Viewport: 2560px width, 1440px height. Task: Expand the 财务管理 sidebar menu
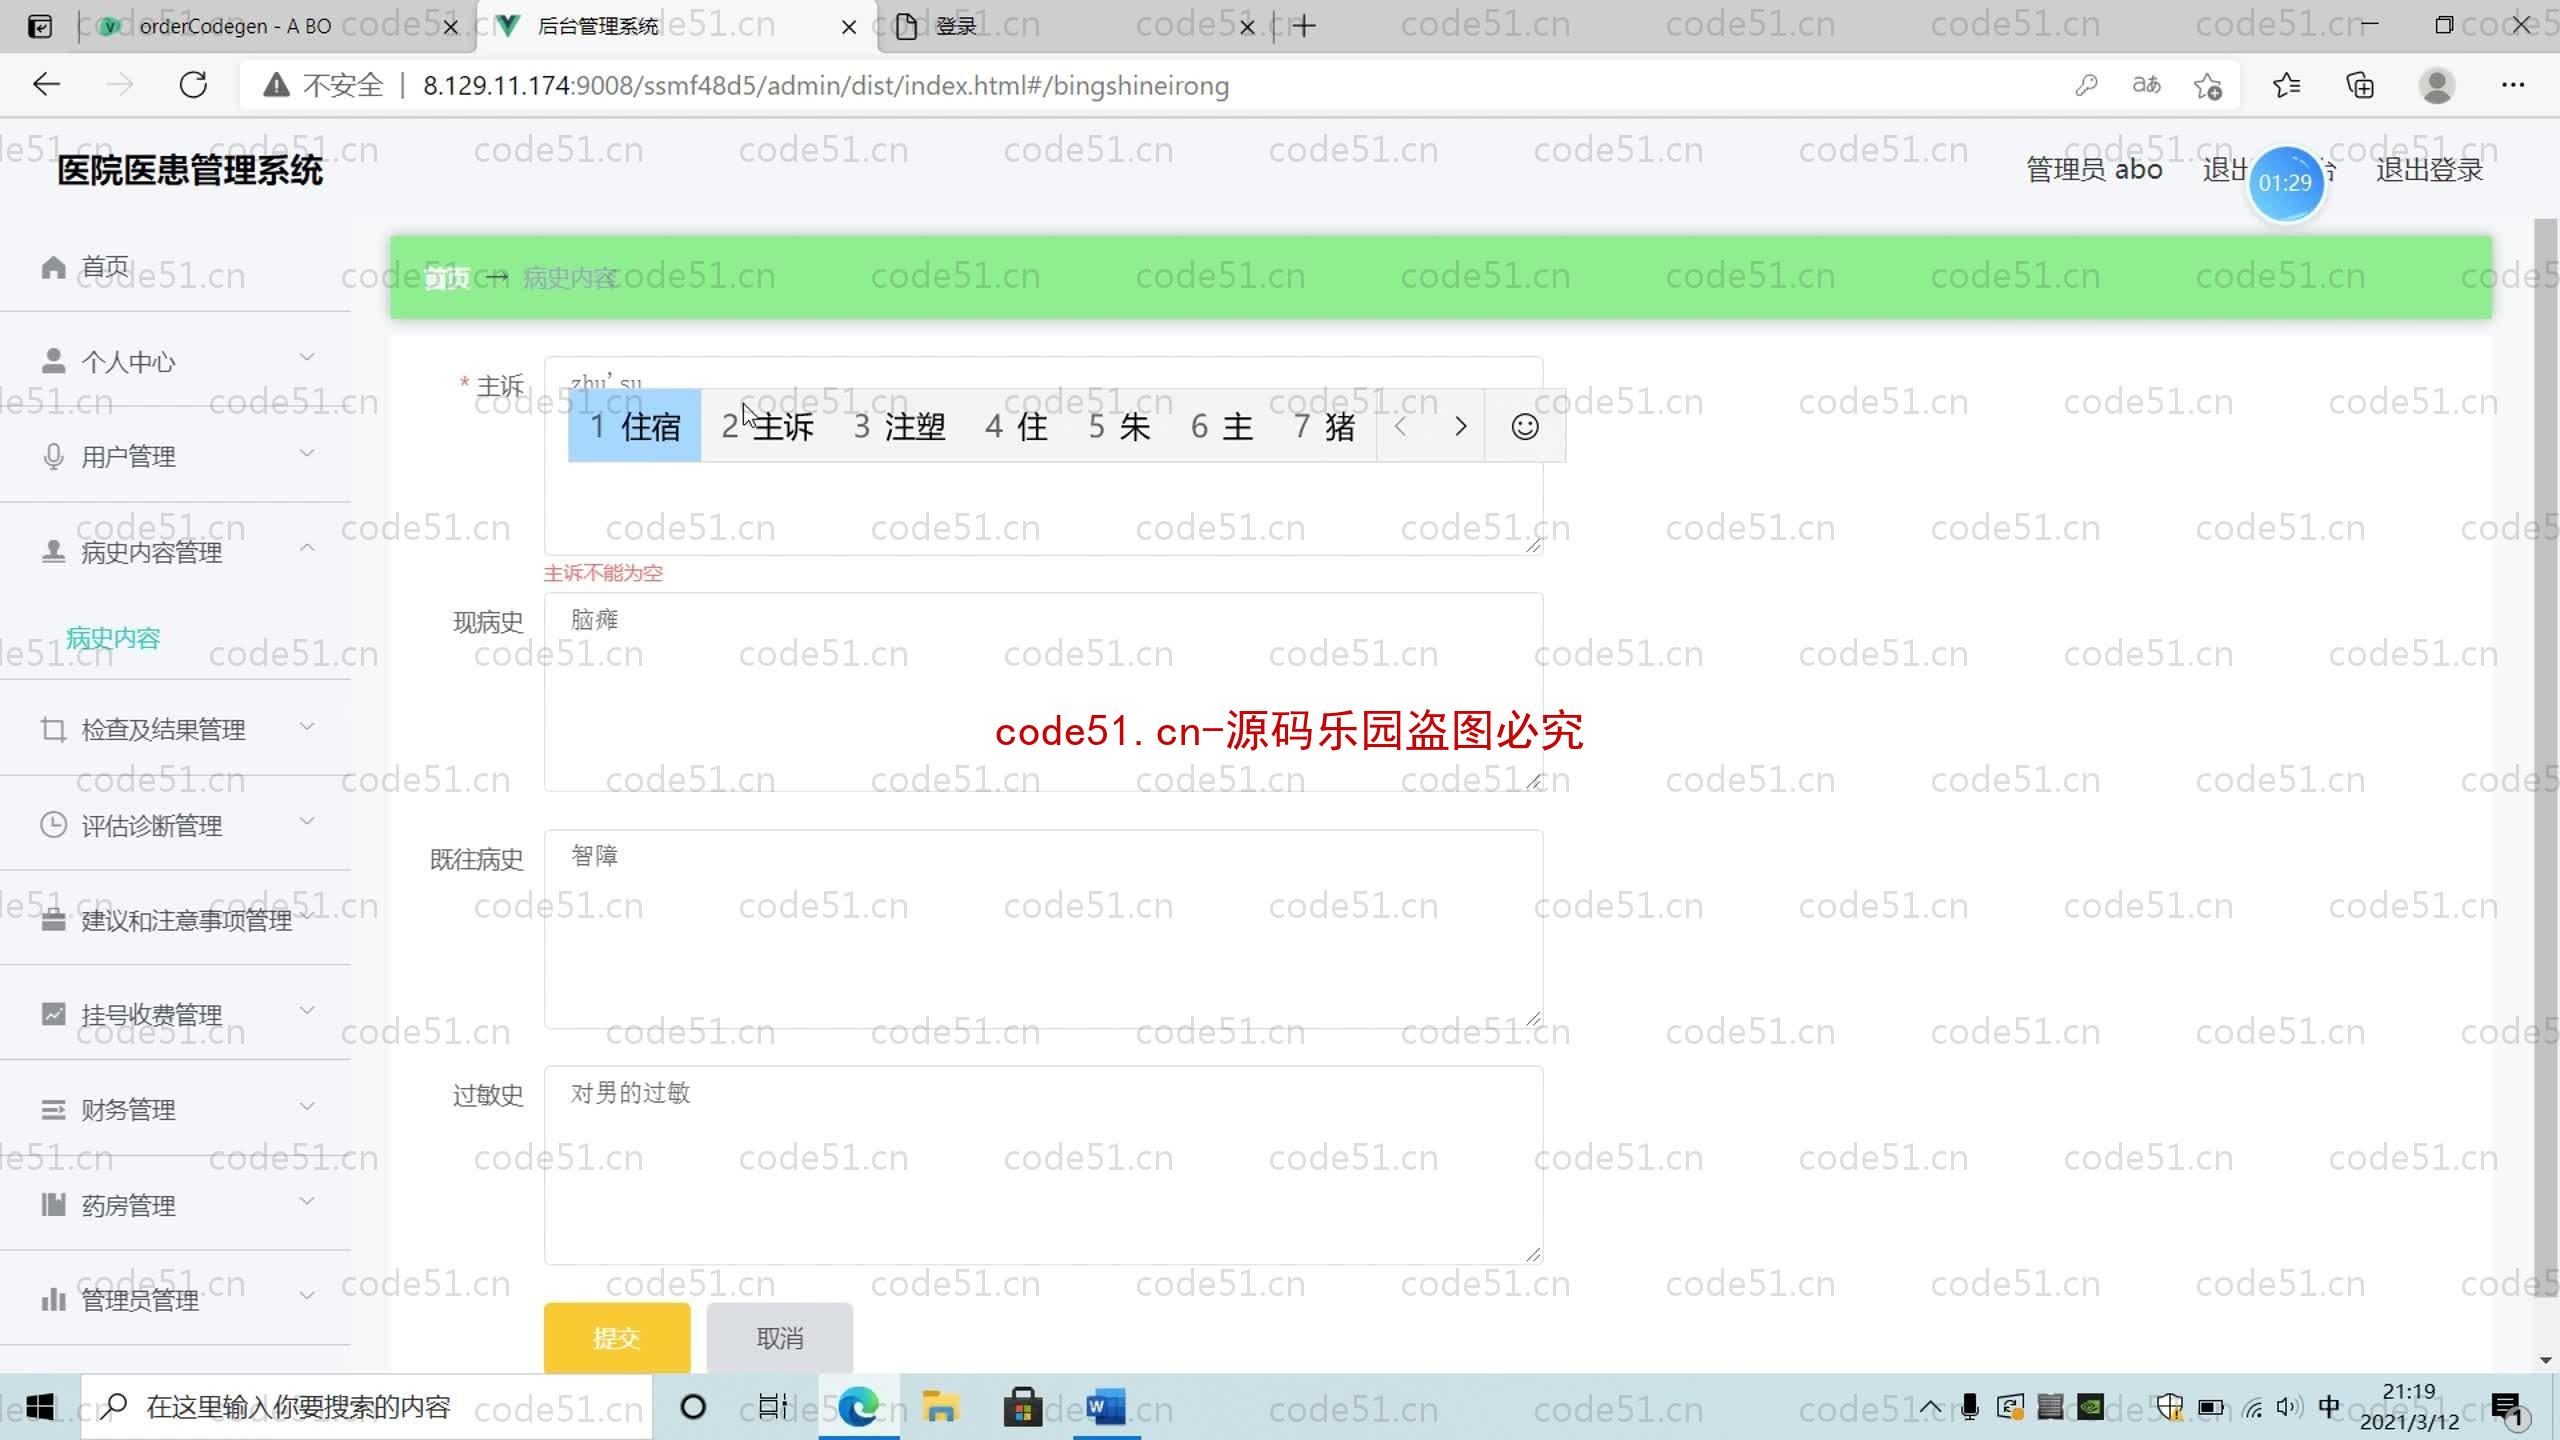[175, 1109]
